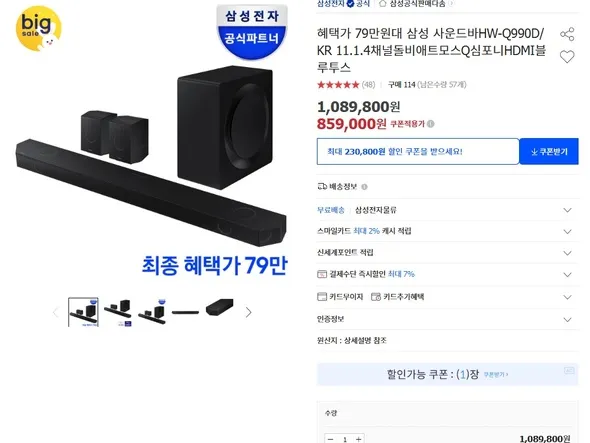
Task: Select the second soundbar thumbnail image
Action: 117,312
